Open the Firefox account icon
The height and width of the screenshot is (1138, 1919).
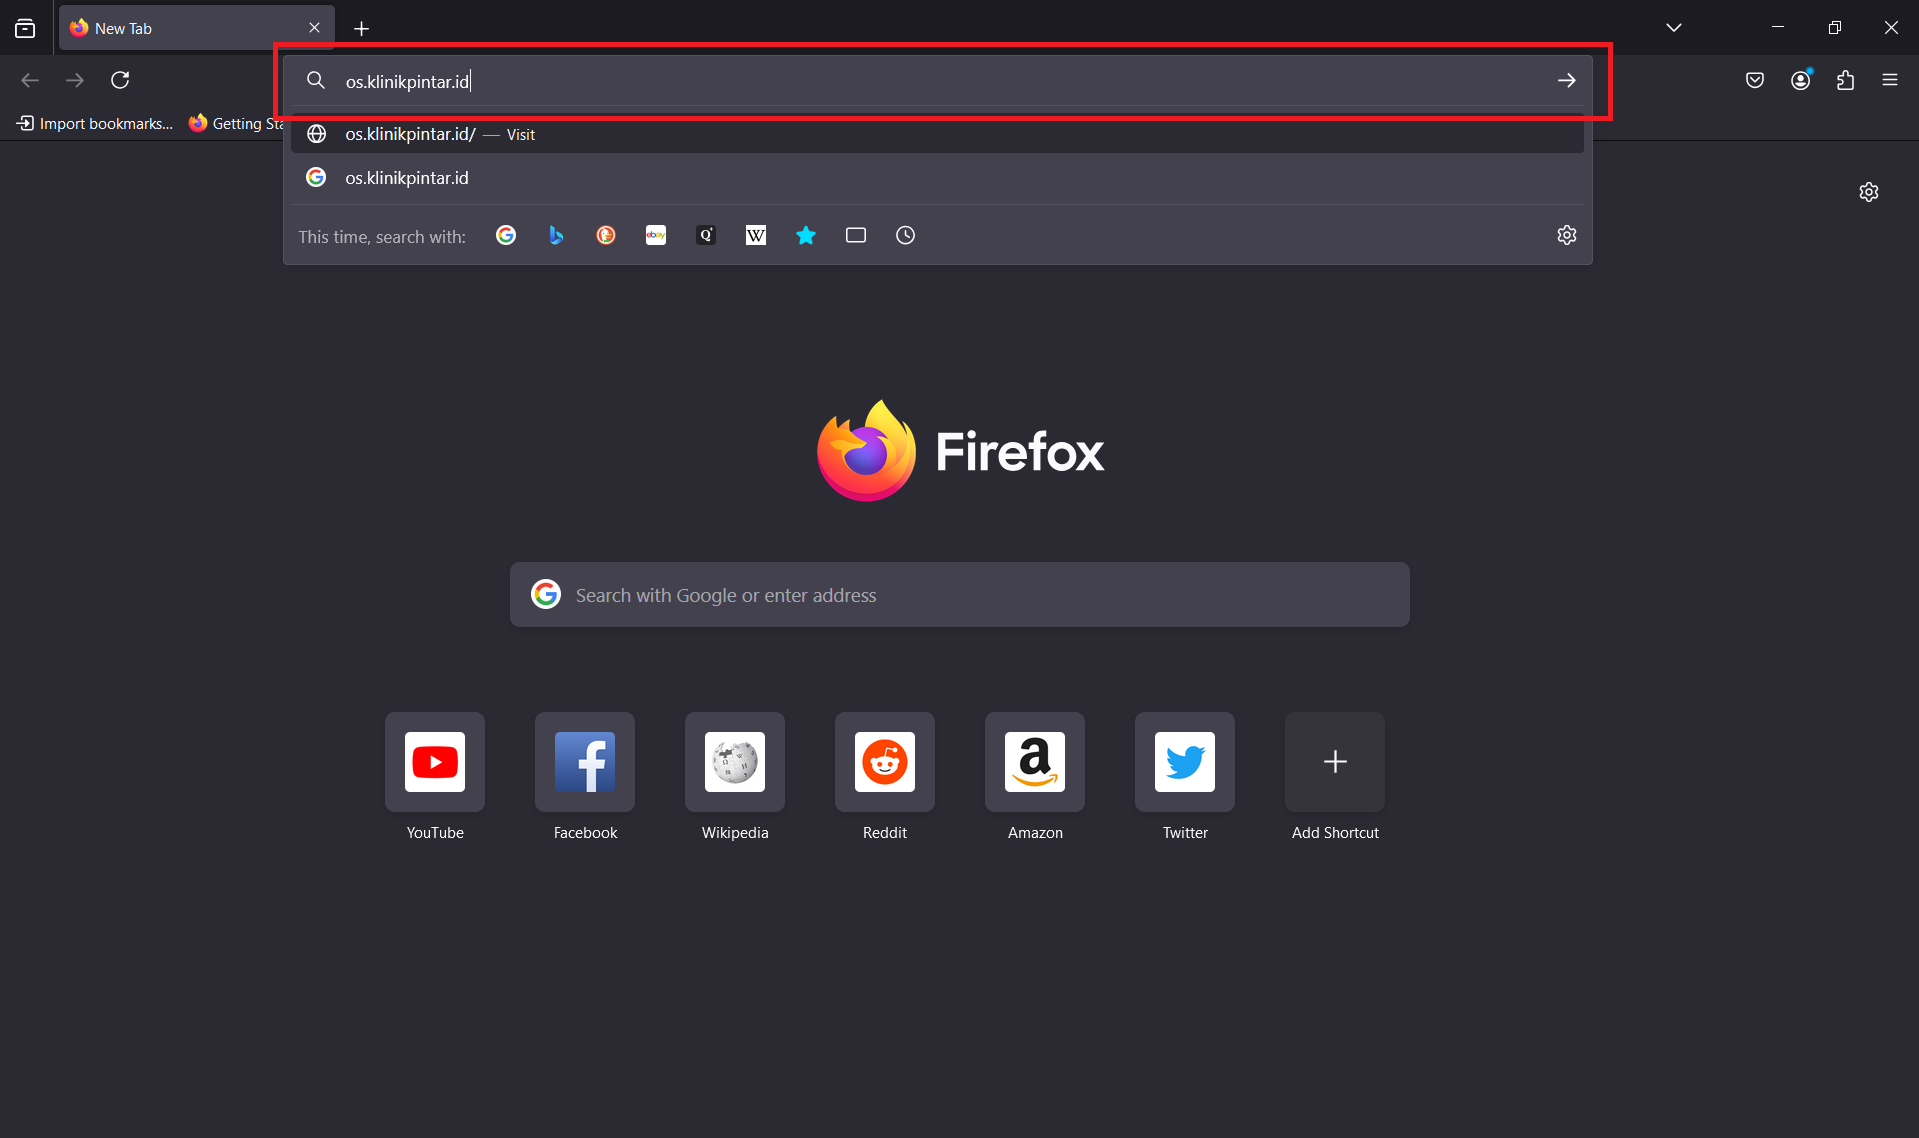coord(1801,80)
